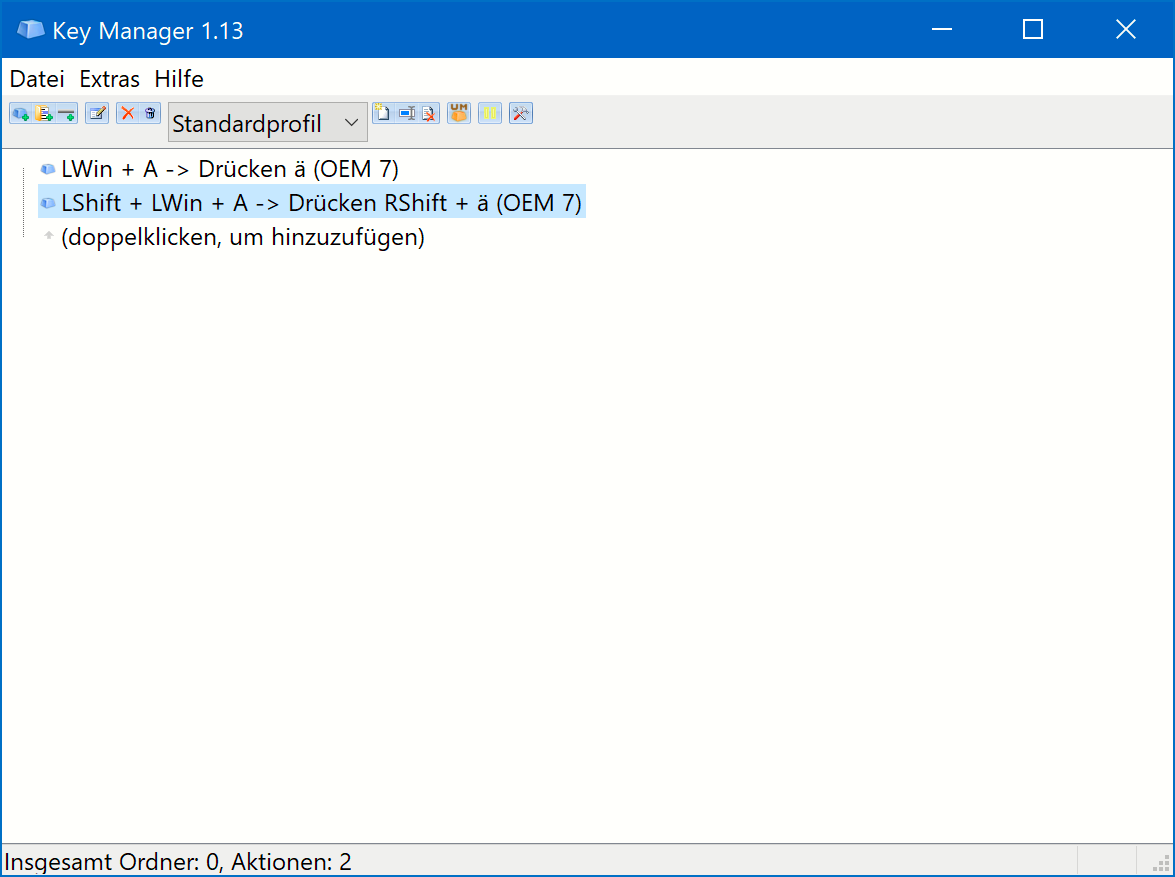Open the Standardprofil profile dropdown
The image size is (1175, 877).
click(x=267, y=123)
